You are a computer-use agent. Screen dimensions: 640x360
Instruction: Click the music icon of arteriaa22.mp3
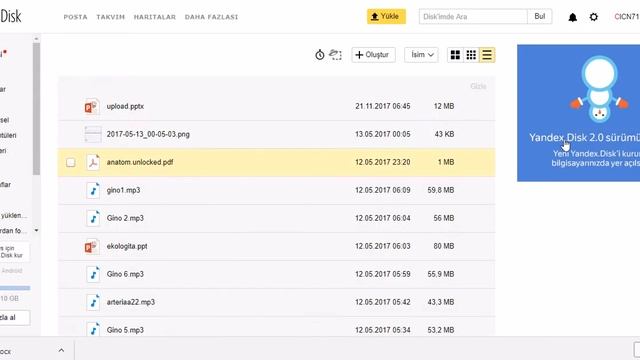tap(93, 302)
